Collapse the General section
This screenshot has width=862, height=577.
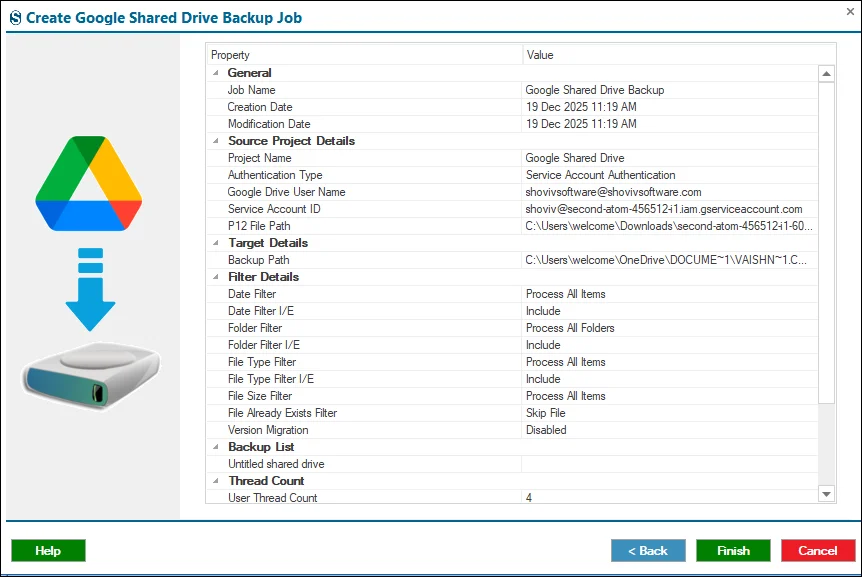click(x=216, y=73)
